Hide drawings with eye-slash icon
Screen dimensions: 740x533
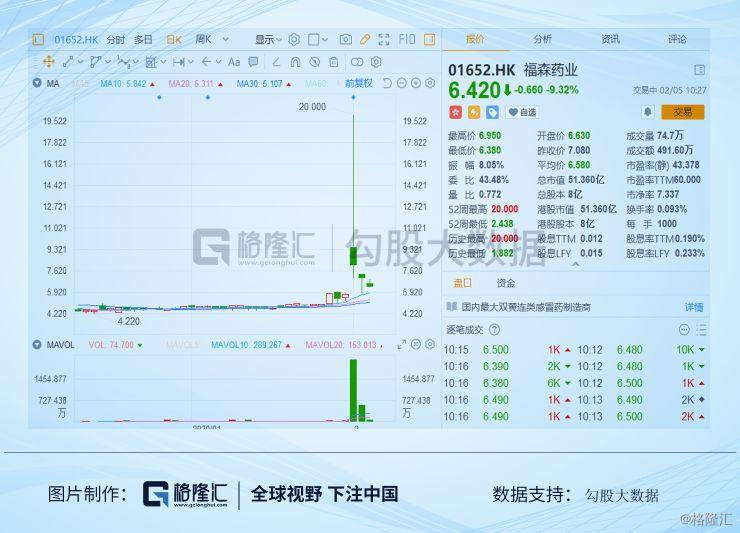315,62
